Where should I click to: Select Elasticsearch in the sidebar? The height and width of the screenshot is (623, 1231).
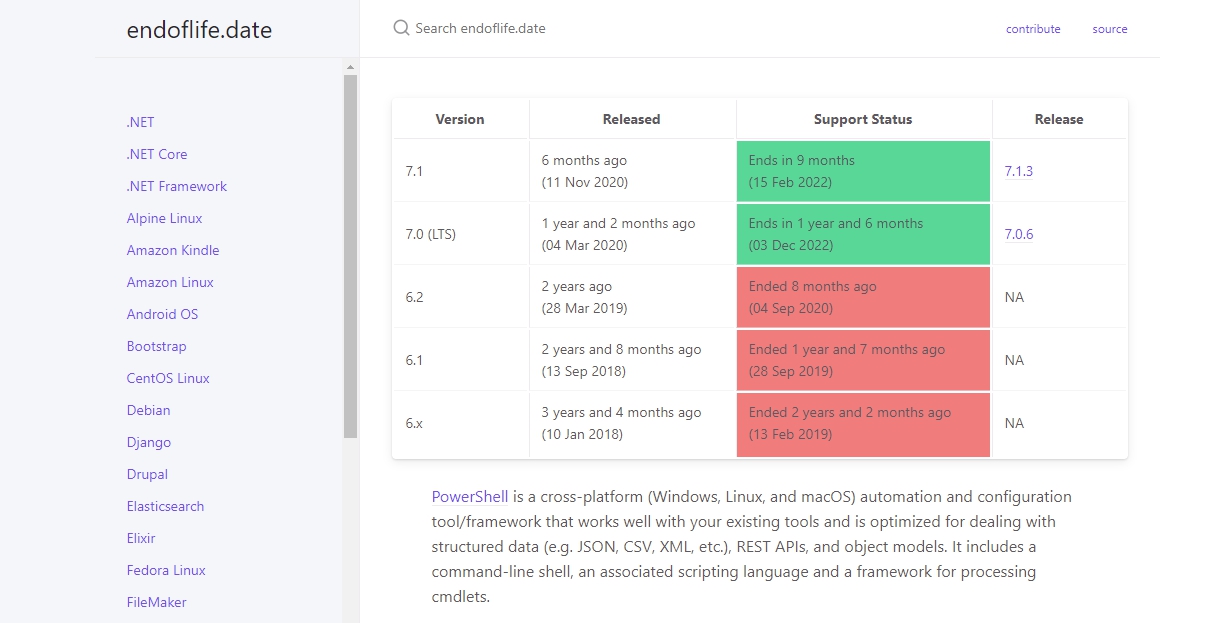(165, 506)
